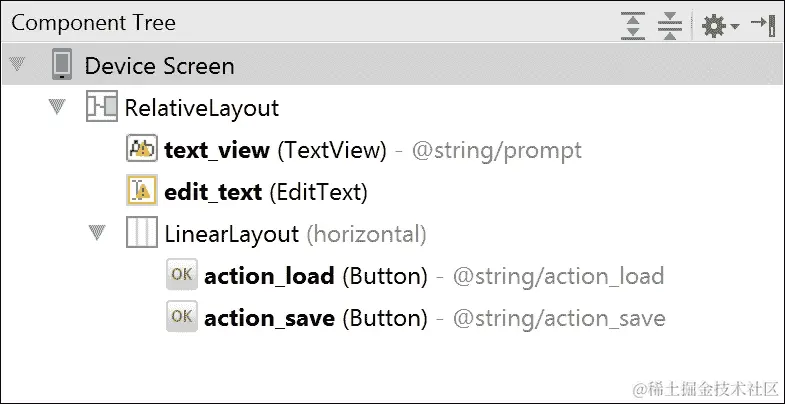Click the Collapse All icon in header
Image resolution: width=785 pixels, height=404 pixels.
(x=669, y=24)
